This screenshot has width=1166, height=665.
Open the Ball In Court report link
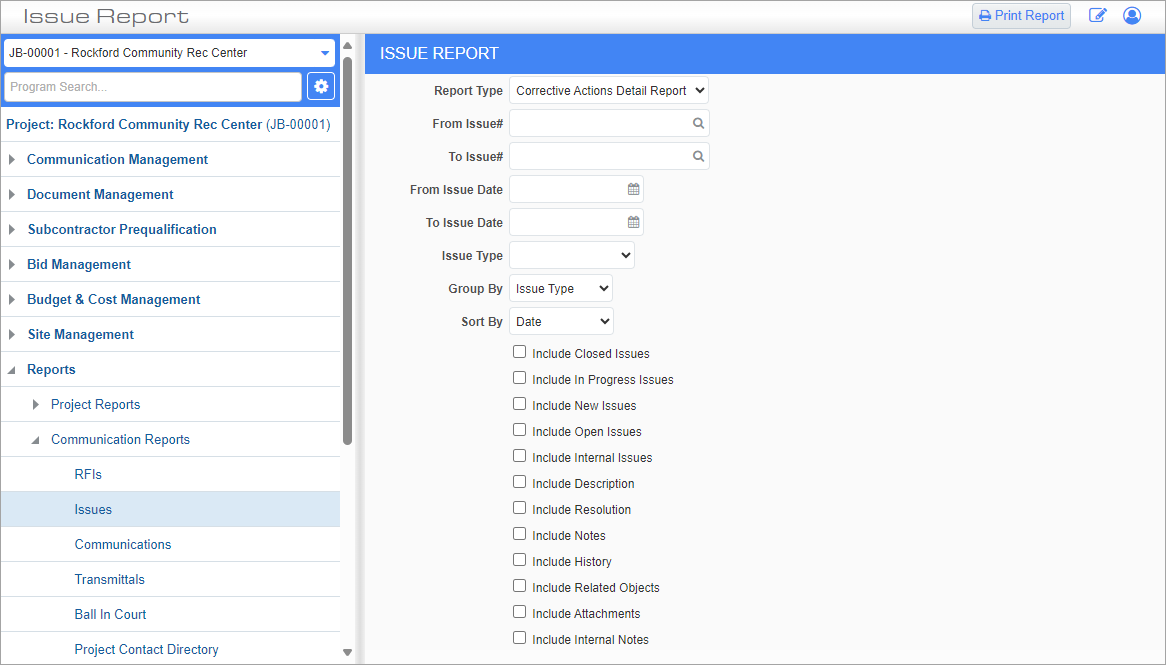coord(110,614)
